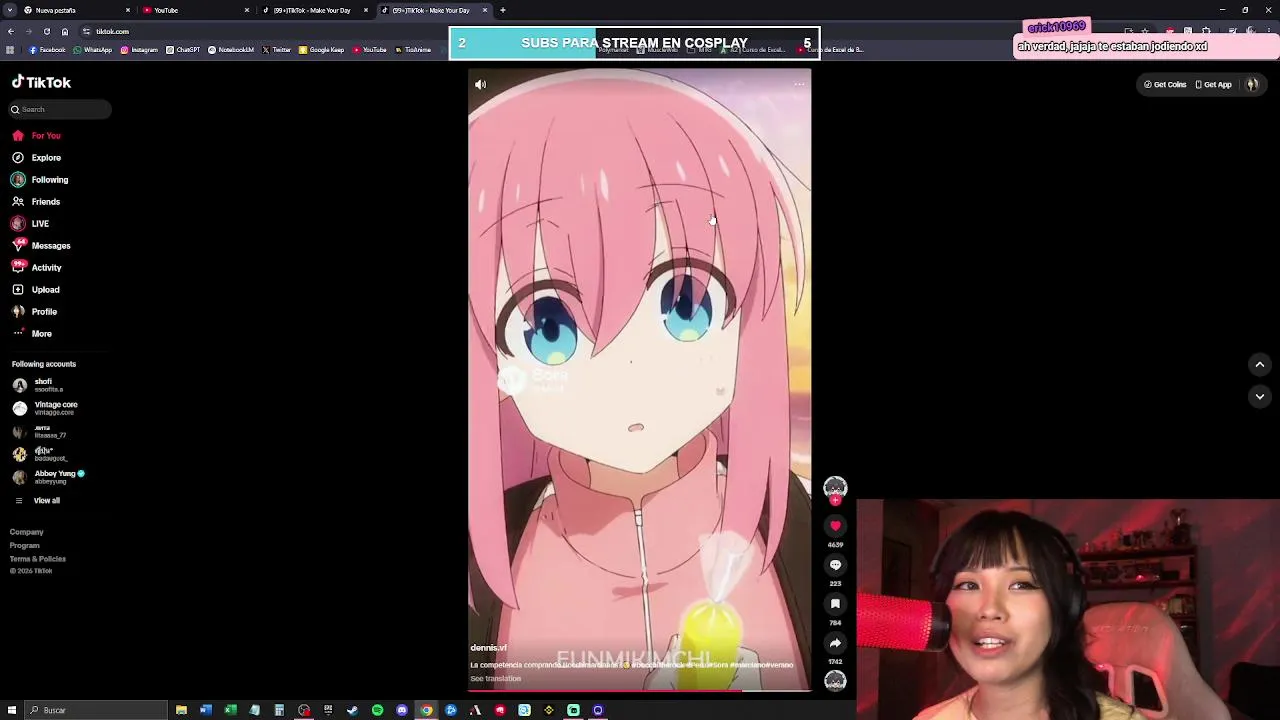Open the Terms & Policies footer link
1280x720 pixels.
point(38,559)
